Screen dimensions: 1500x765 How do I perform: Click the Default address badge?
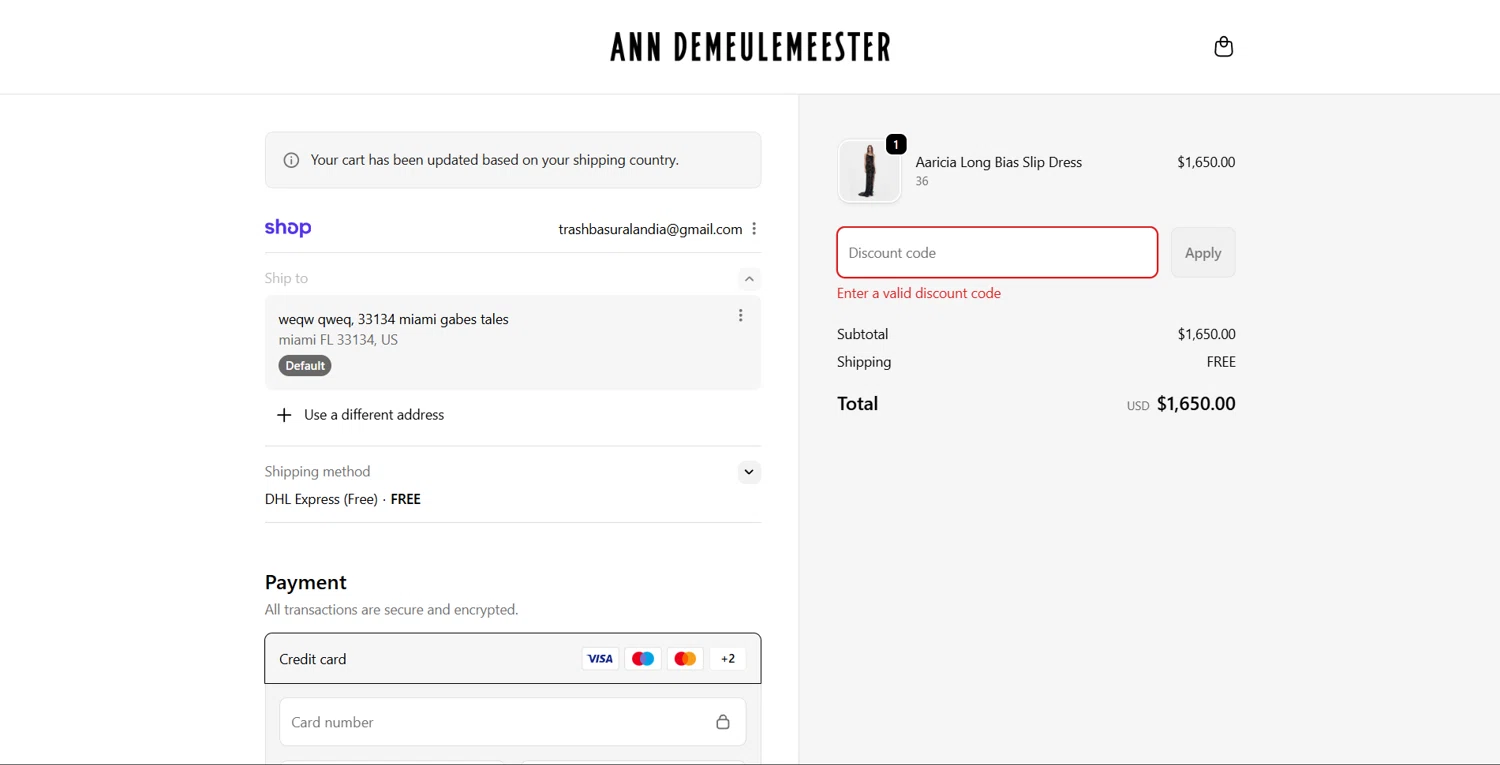[305, 366]
